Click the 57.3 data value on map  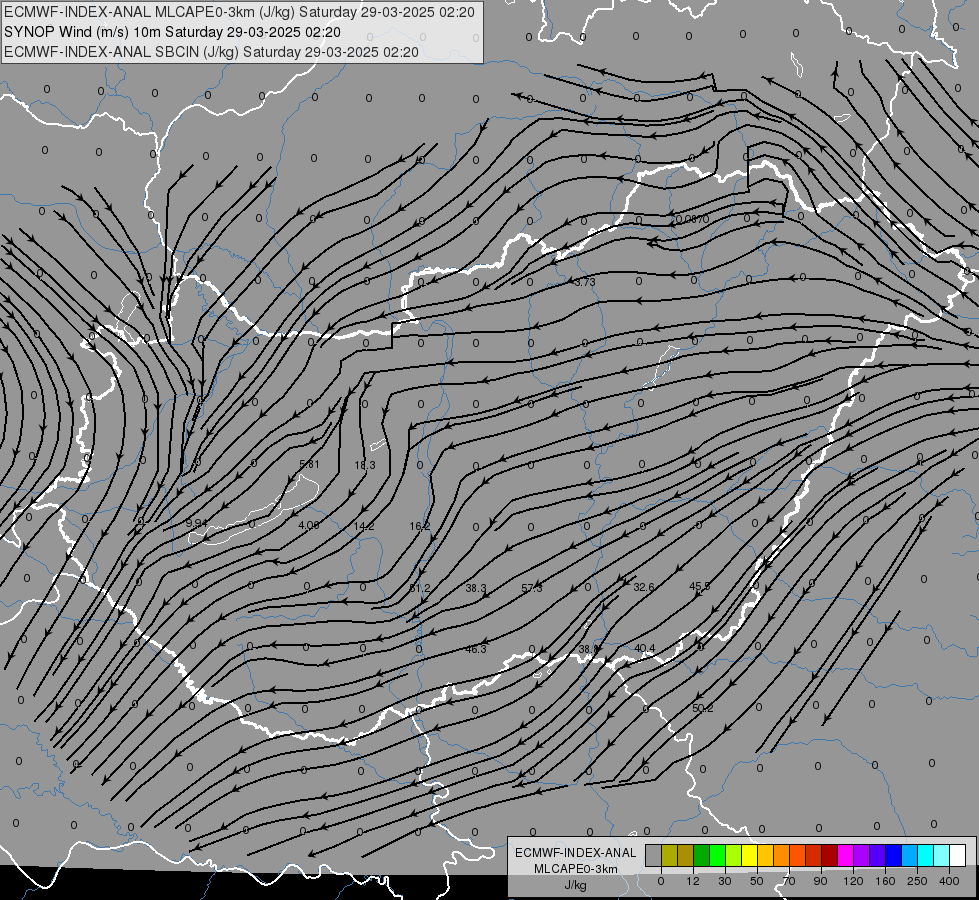[532, 588]
